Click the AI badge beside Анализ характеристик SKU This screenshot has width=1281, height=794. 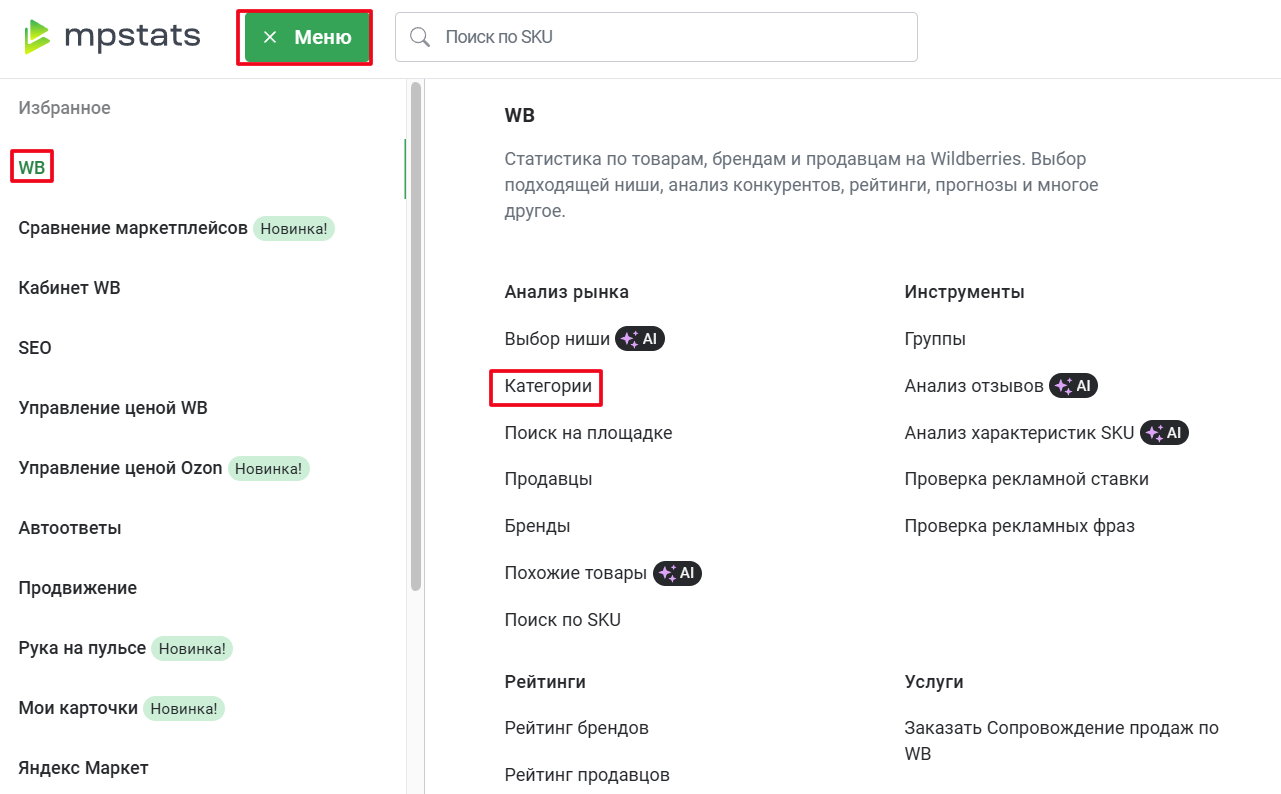(x=1164, y=432)
